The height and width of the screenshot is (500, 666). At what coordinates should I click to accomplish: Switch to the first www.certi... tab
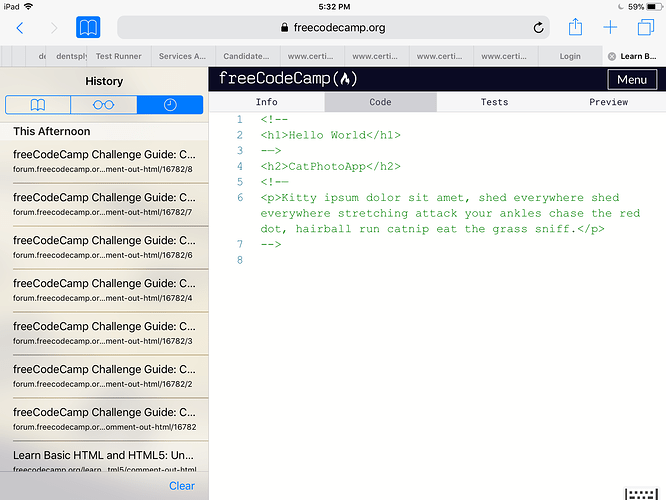point(310,56)
